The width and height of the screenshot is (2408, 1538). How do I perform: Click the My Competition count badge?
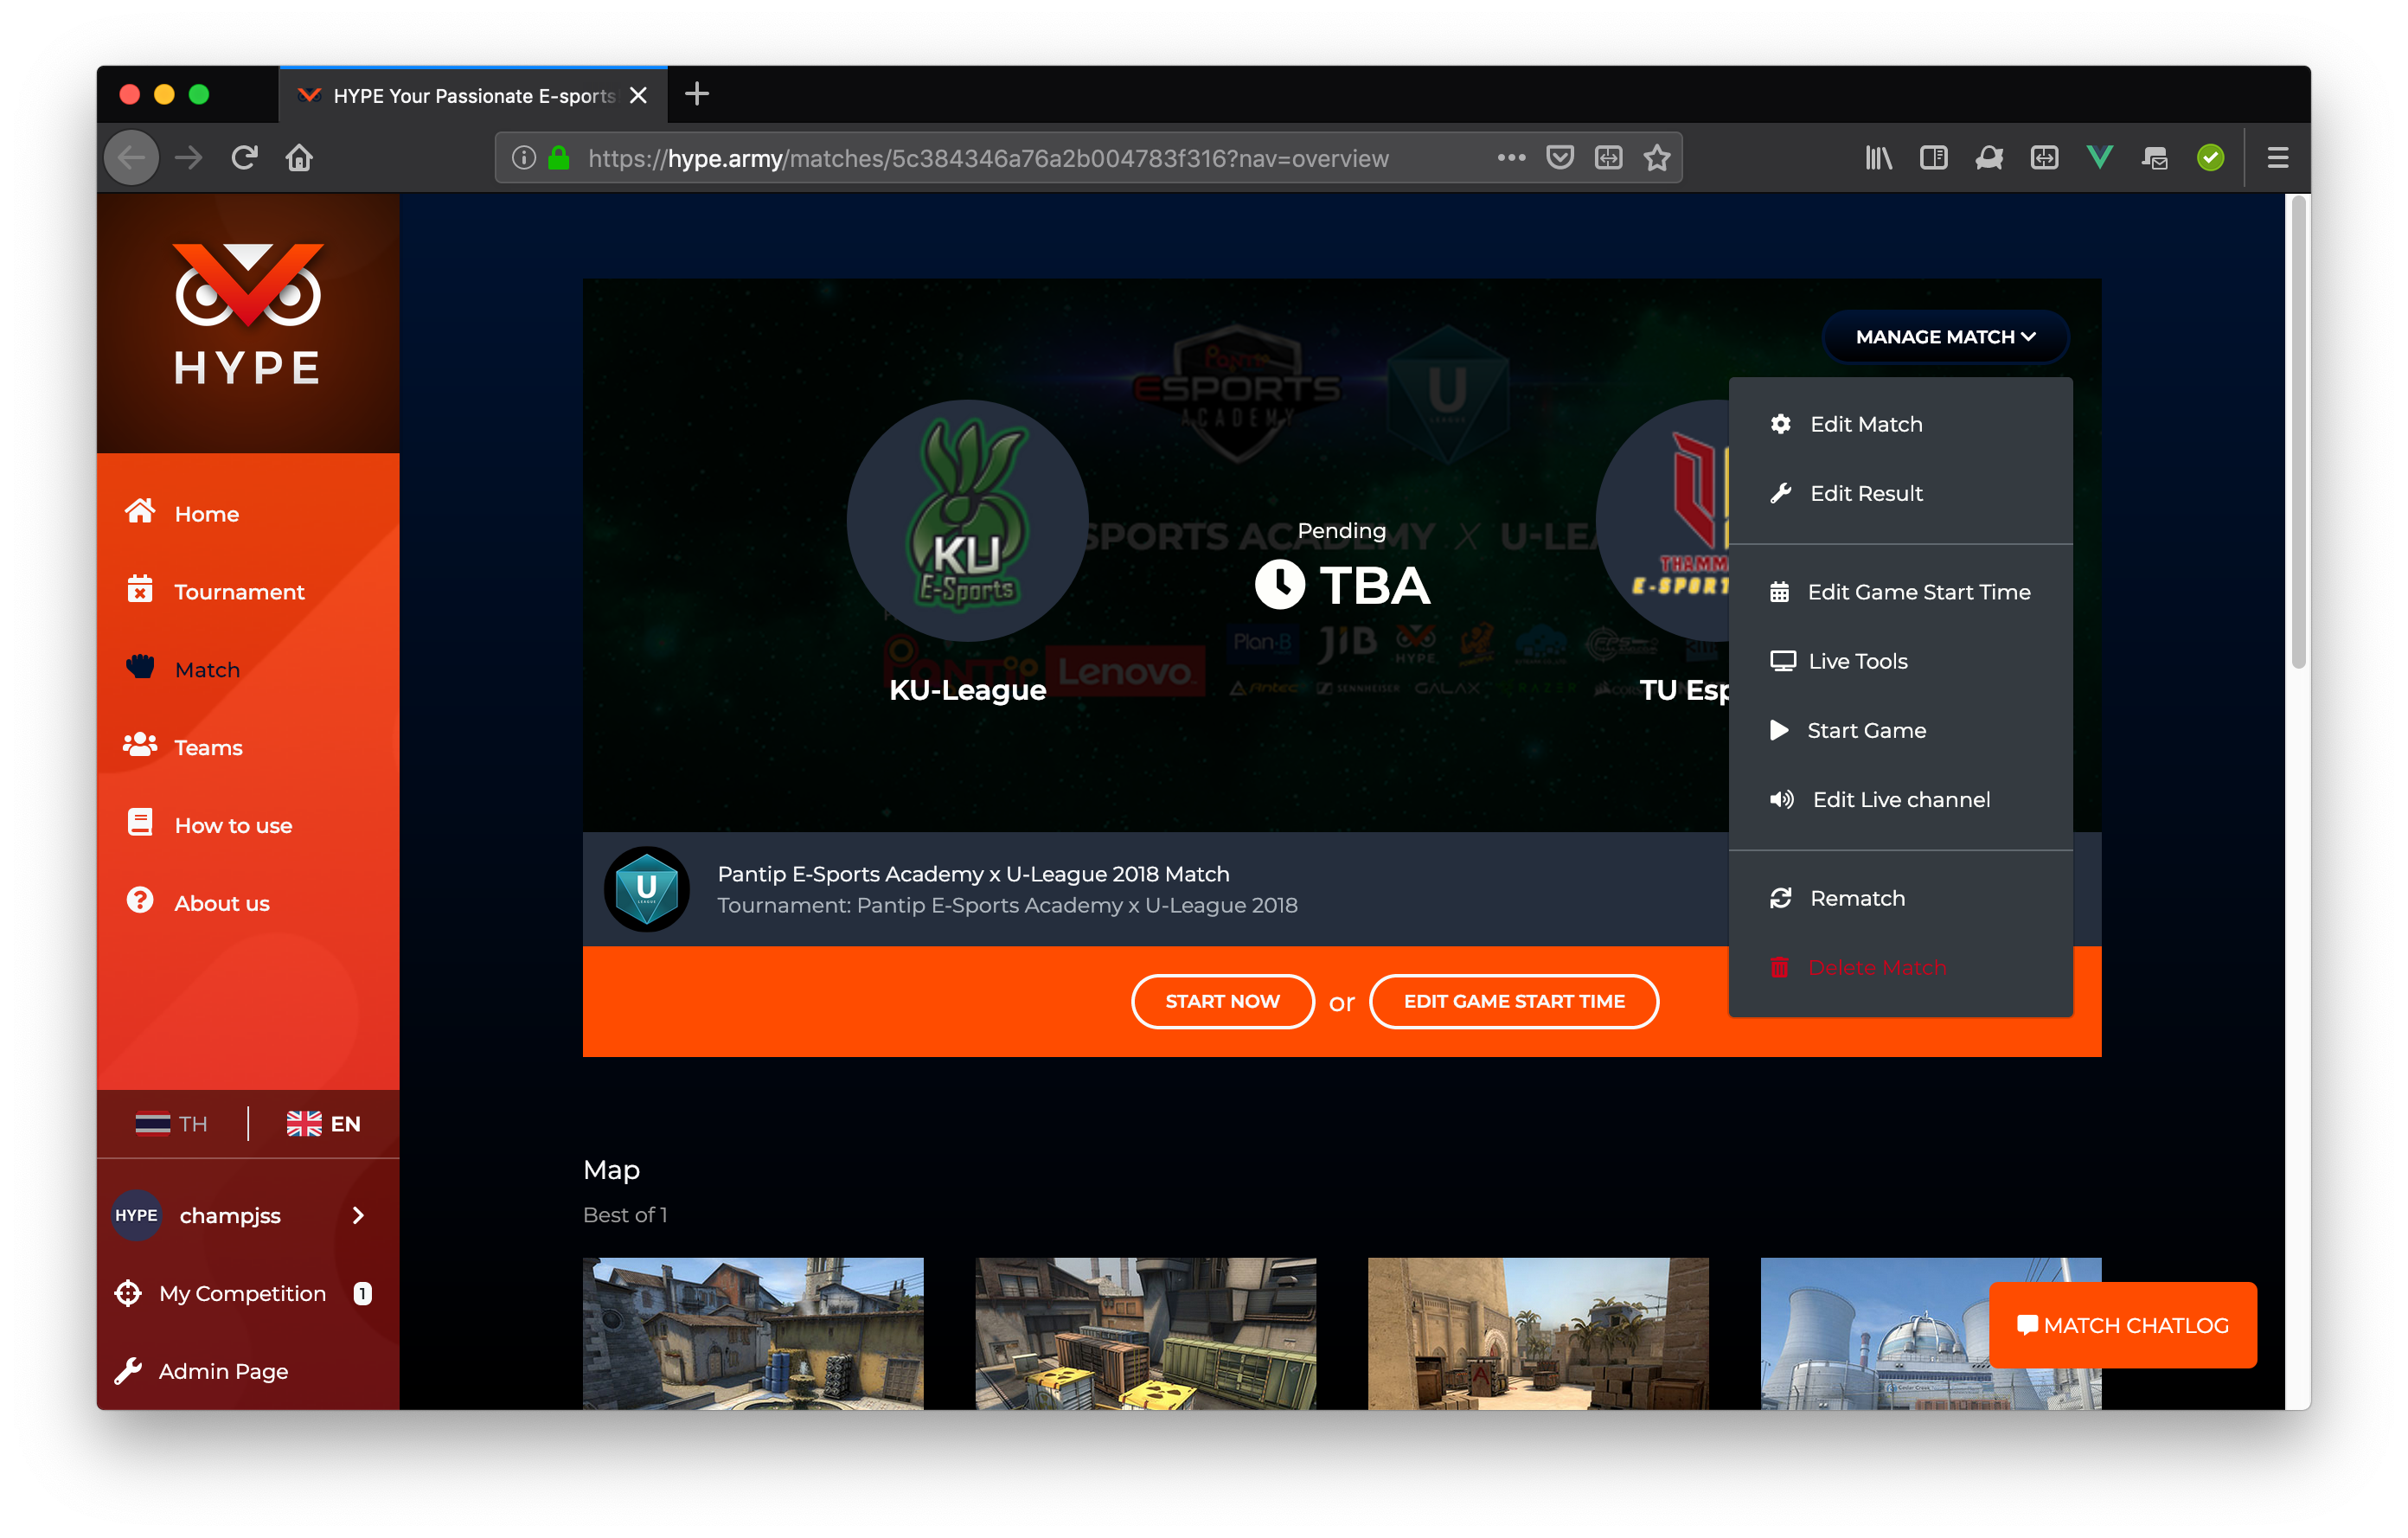363,1294
